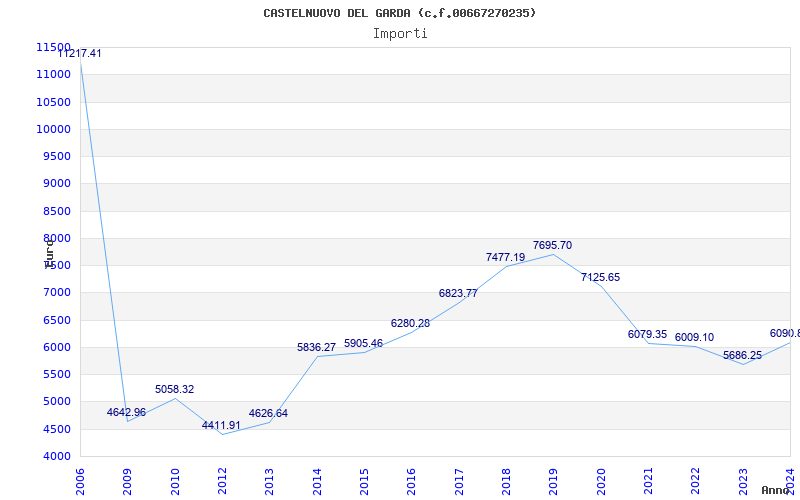Click the 10500 y-axis tick label

point(53,102)
